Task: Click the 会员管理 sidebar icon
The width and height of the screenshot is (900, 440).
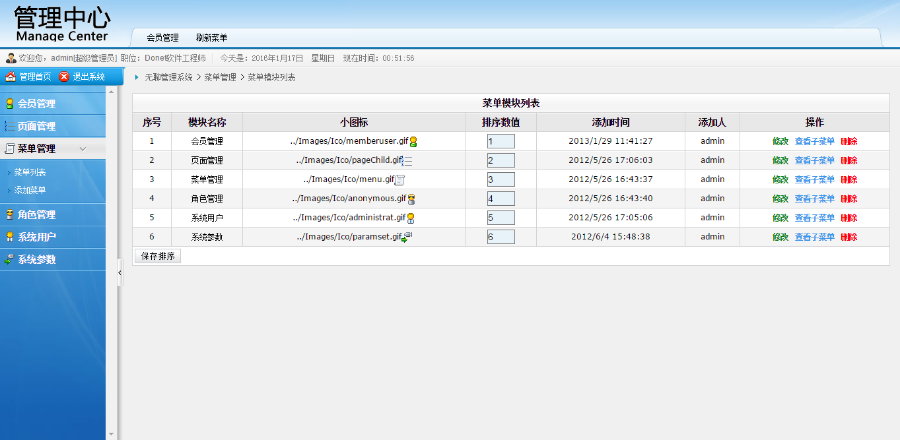Action: click(x=9, y=104)
